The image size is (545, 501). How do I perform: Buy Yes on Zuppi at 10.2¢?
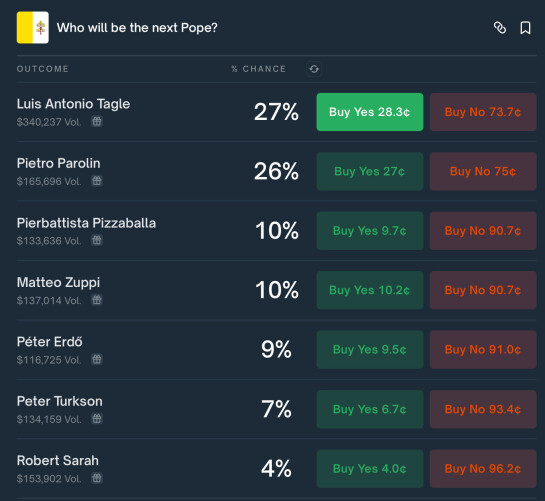[x=370, y=290]
